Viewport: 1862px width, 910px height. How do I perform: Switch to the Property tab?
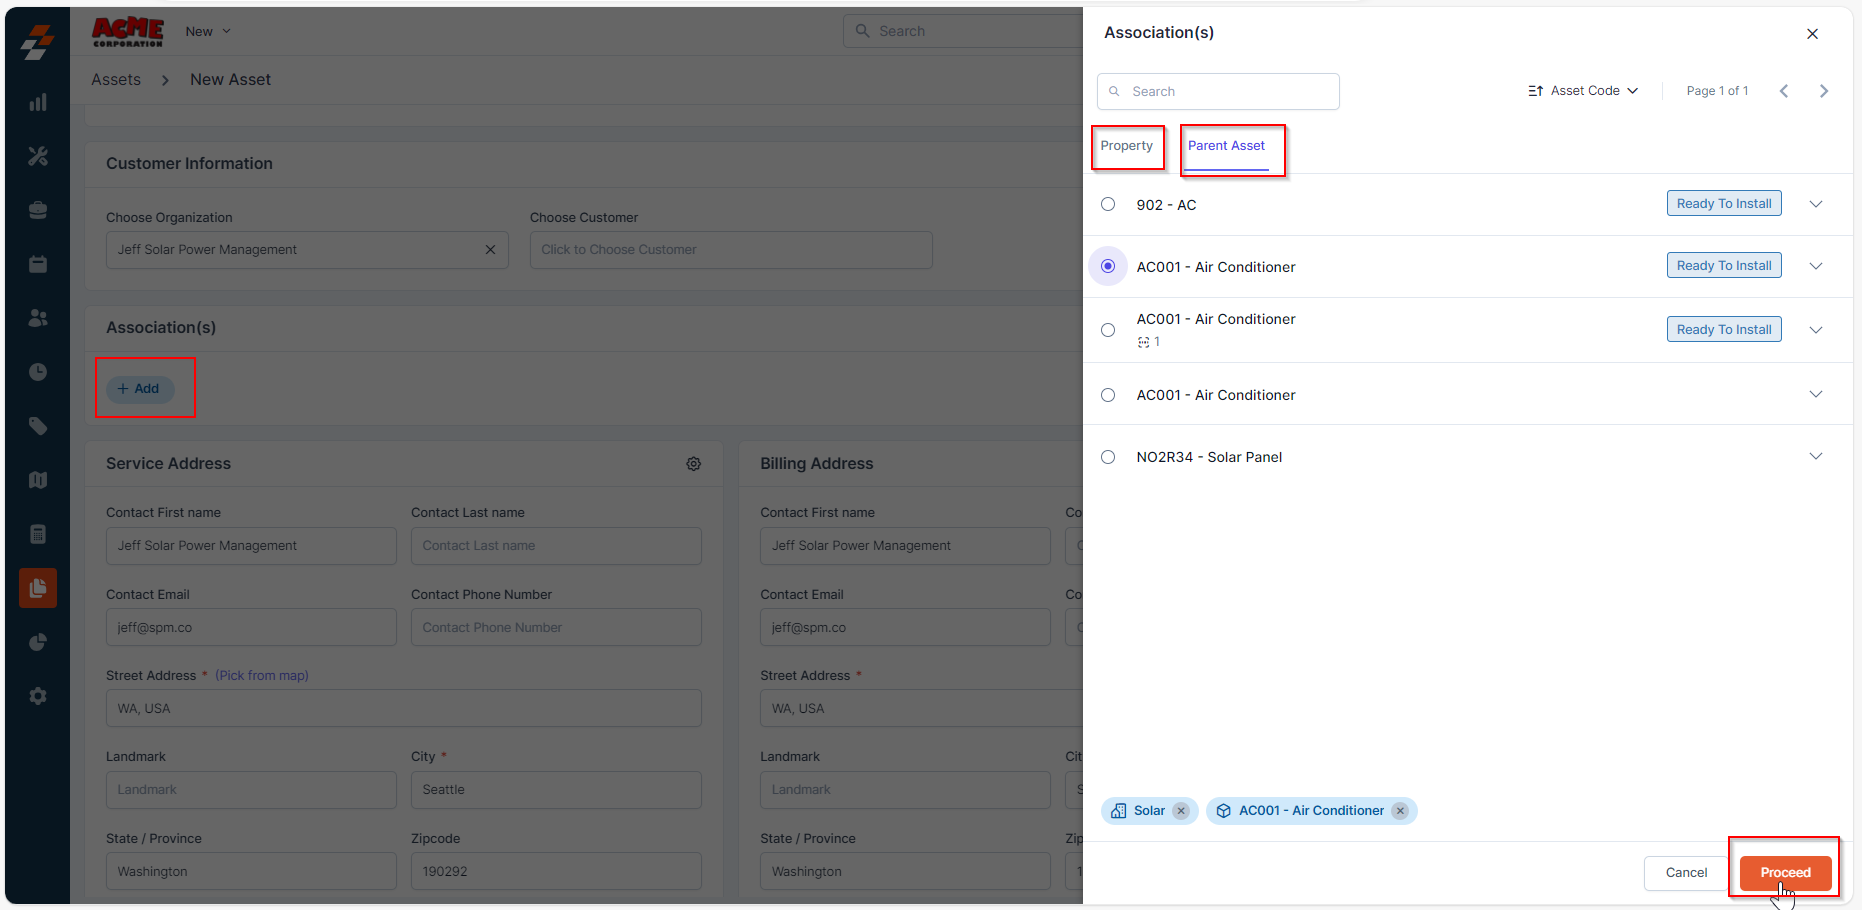pyautogui.click(x=1126, y=146)
